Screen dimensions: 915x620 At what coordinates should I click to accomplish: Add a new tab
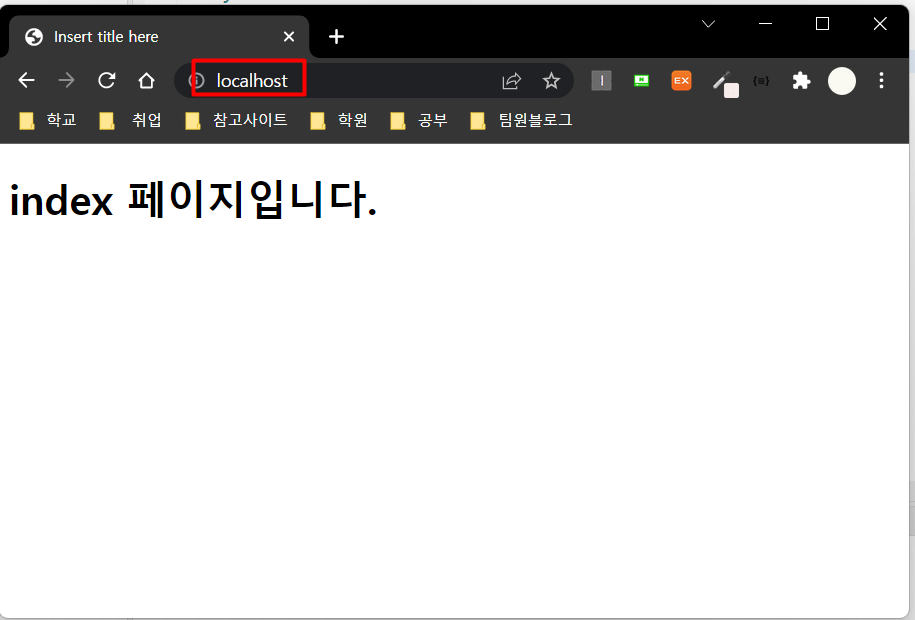point(336,37)
